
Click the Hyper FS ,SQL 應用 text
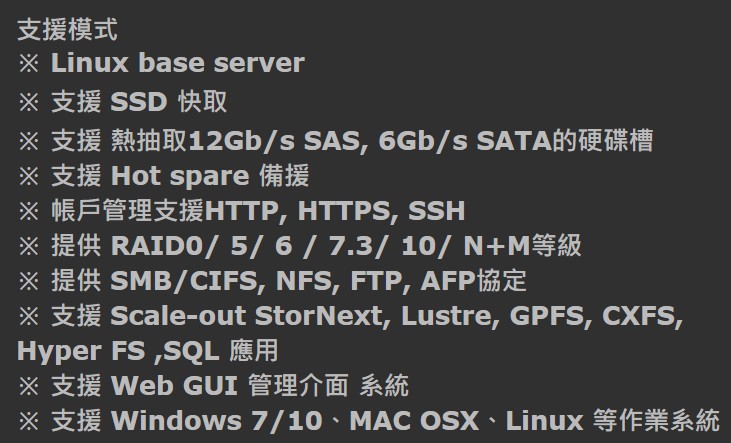pyautogui.click(x=148, y=351)
